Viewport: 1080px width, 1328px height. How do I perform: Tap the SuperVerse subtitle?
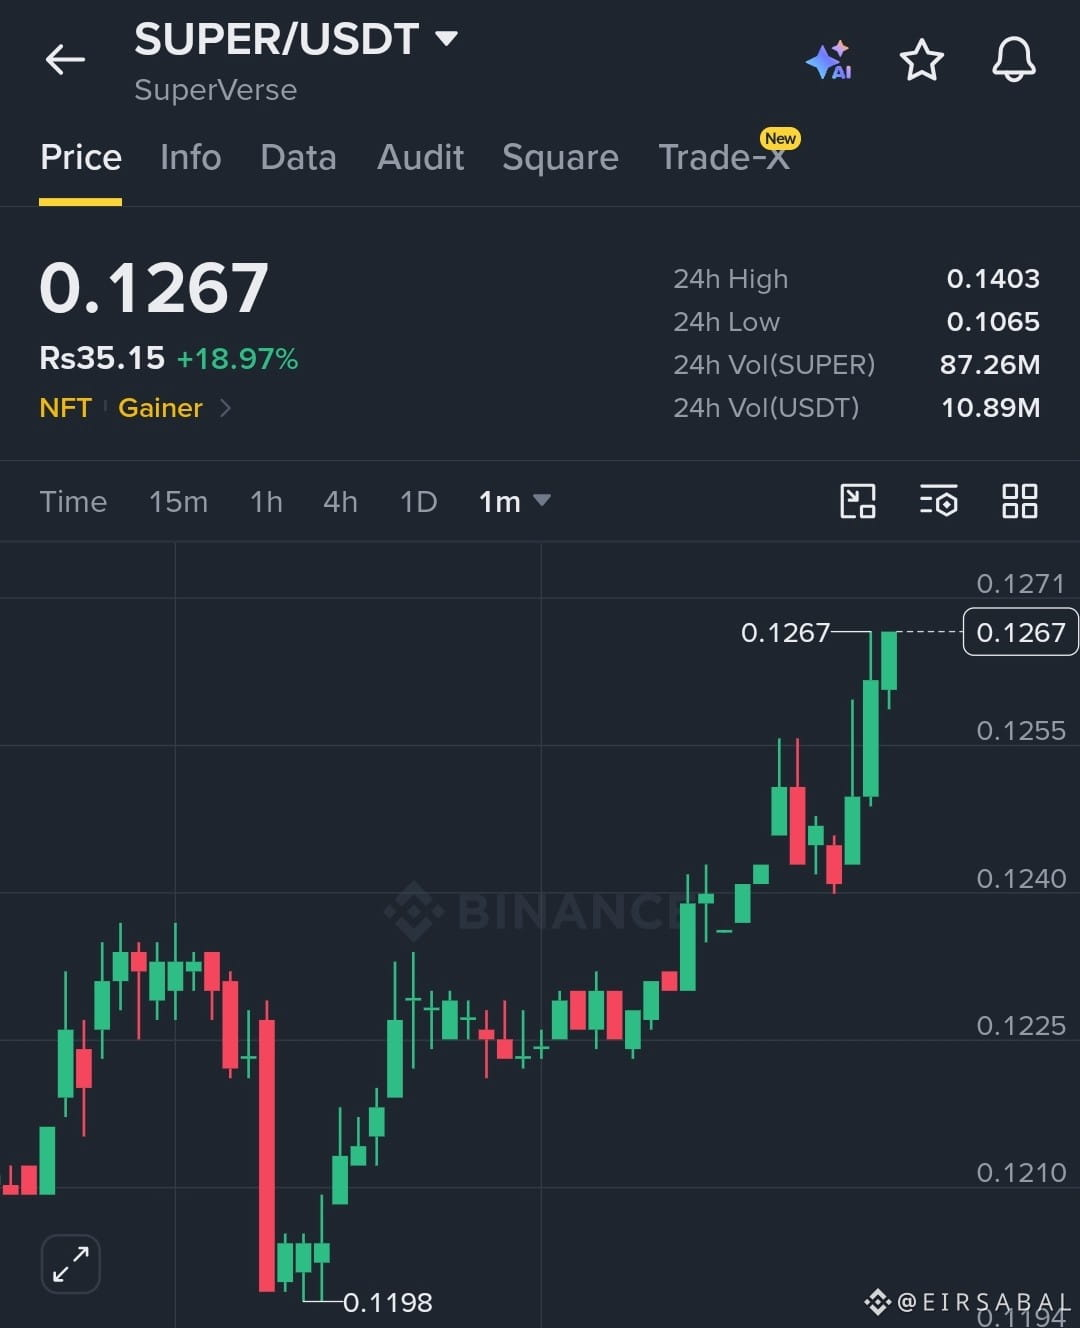(x=216, y=90)
